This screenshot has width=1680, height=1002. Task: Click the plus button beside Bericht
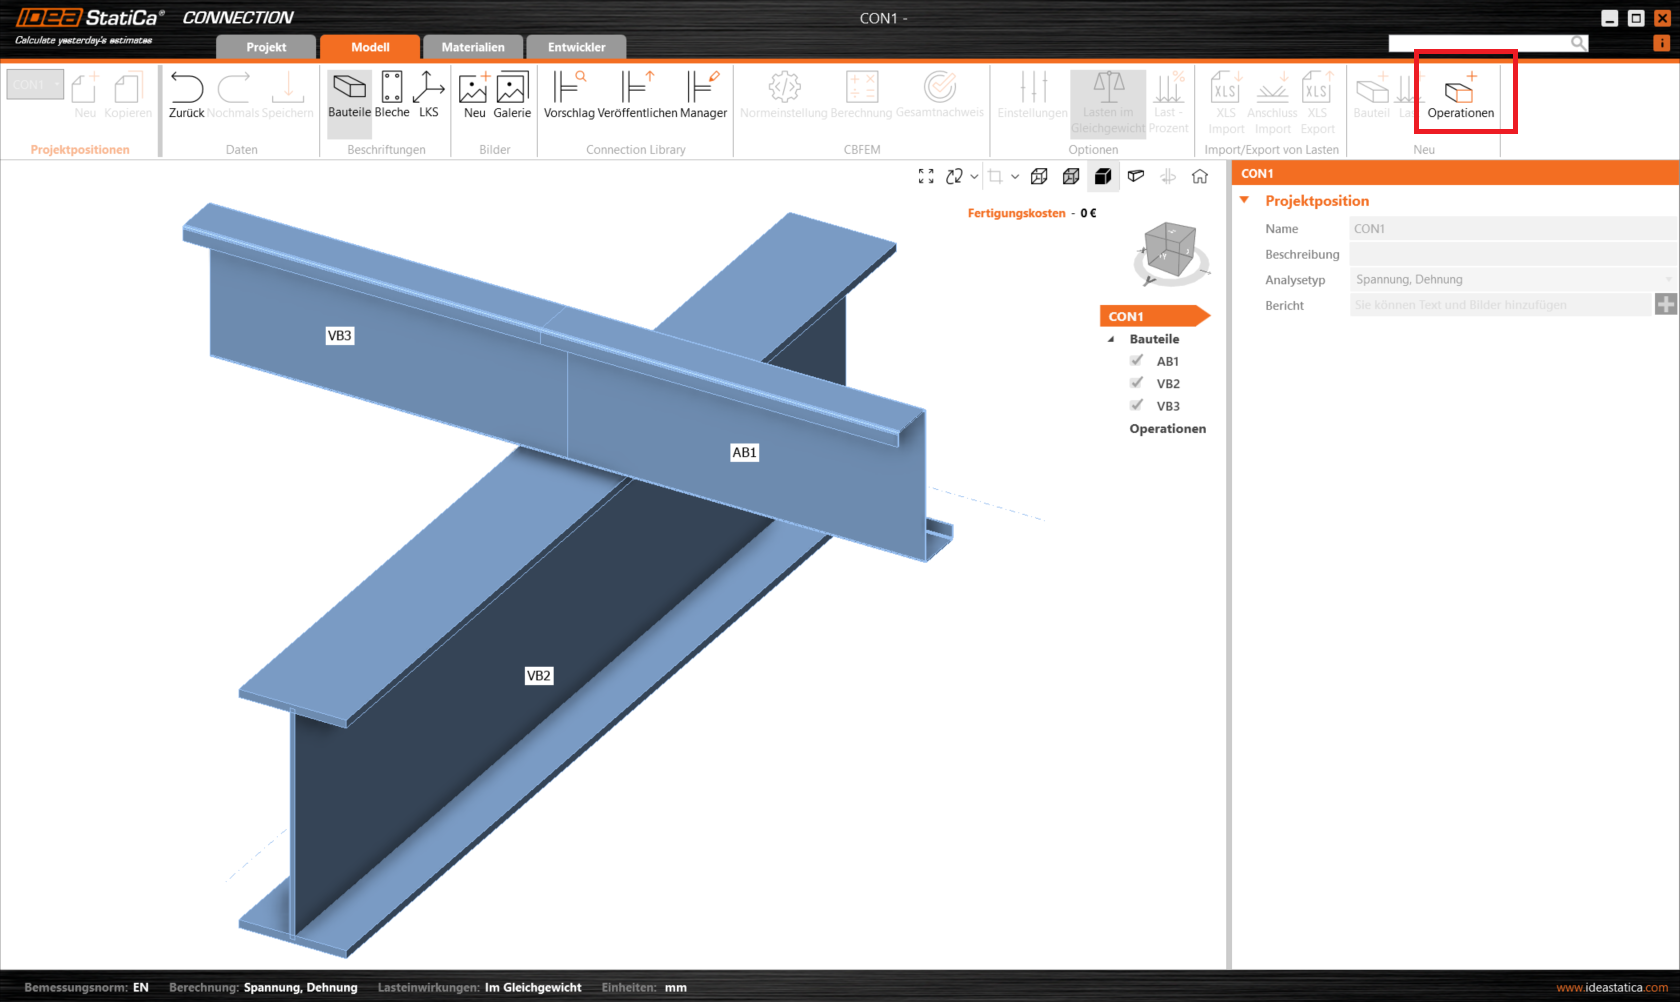1665,305
